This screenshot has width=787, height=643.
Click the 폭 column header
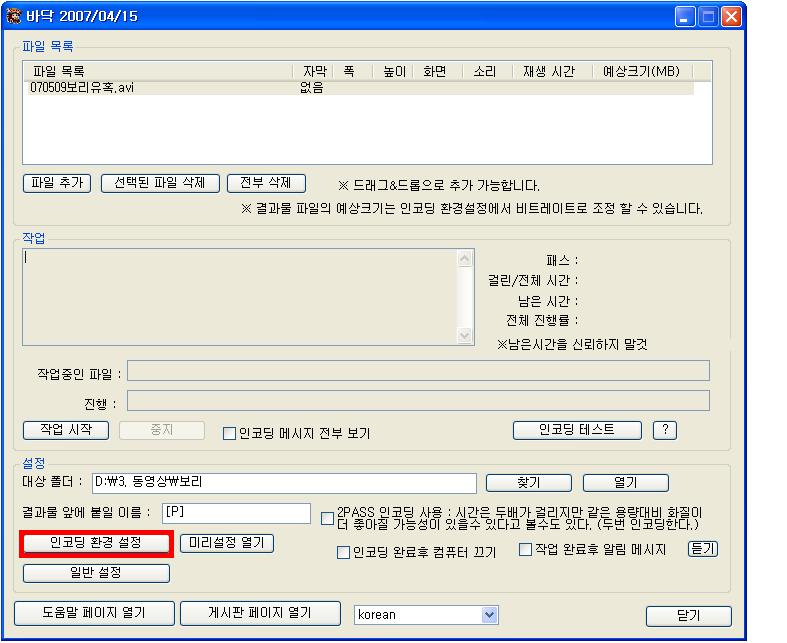(x=352, y=71)
